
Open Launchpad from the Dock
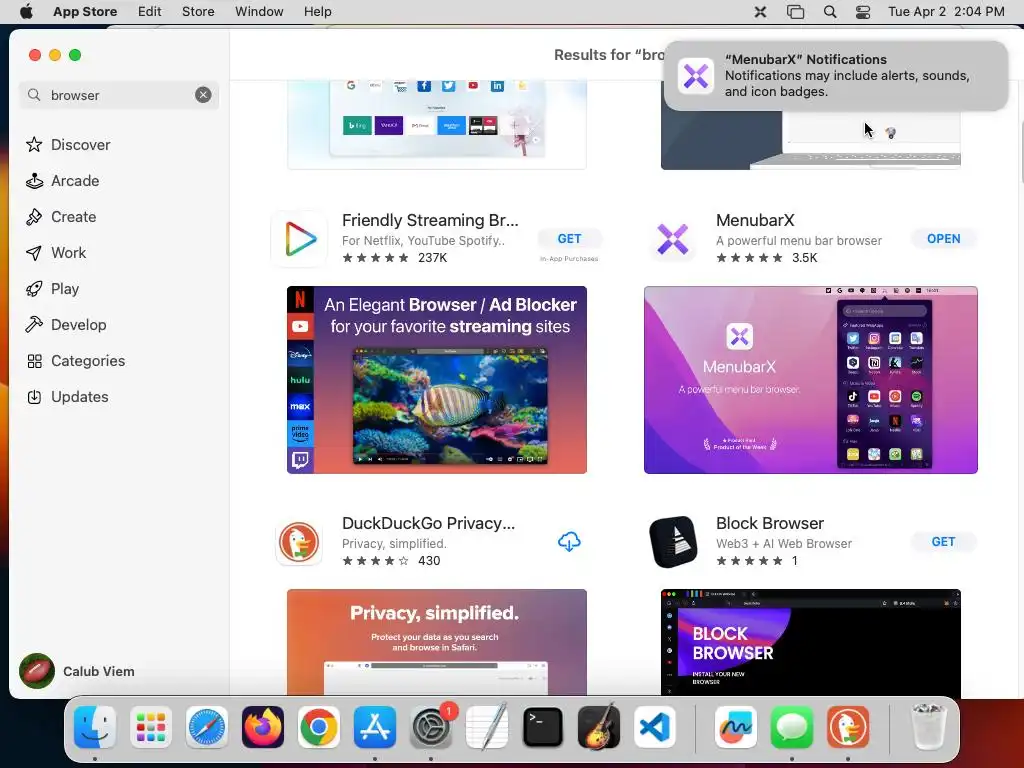click(x=151, y=727)
